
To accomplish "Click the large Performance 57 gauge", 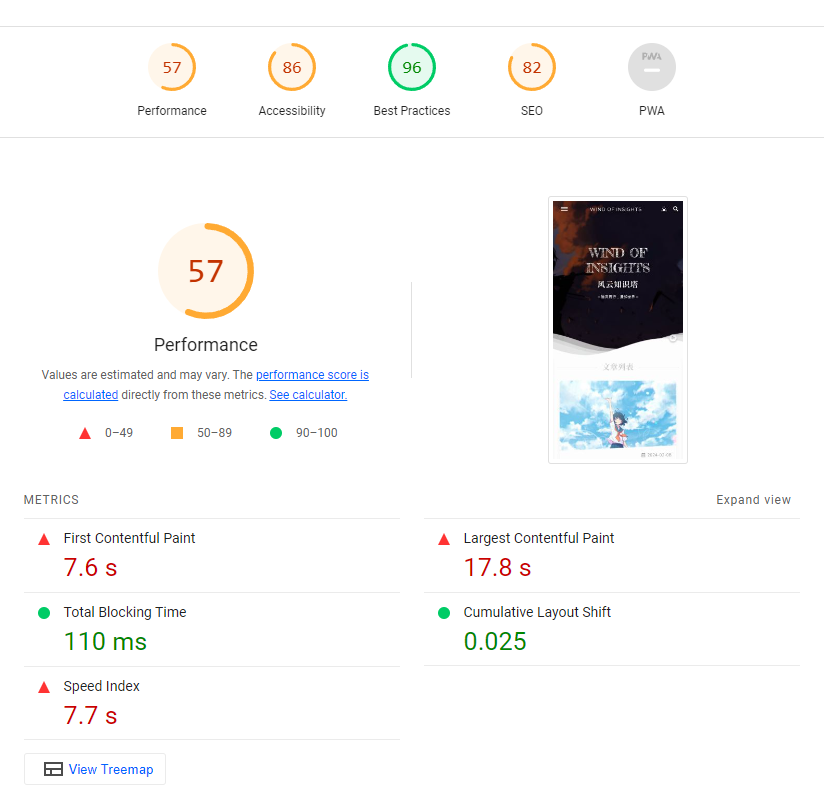I will click(x=206, y=272).
